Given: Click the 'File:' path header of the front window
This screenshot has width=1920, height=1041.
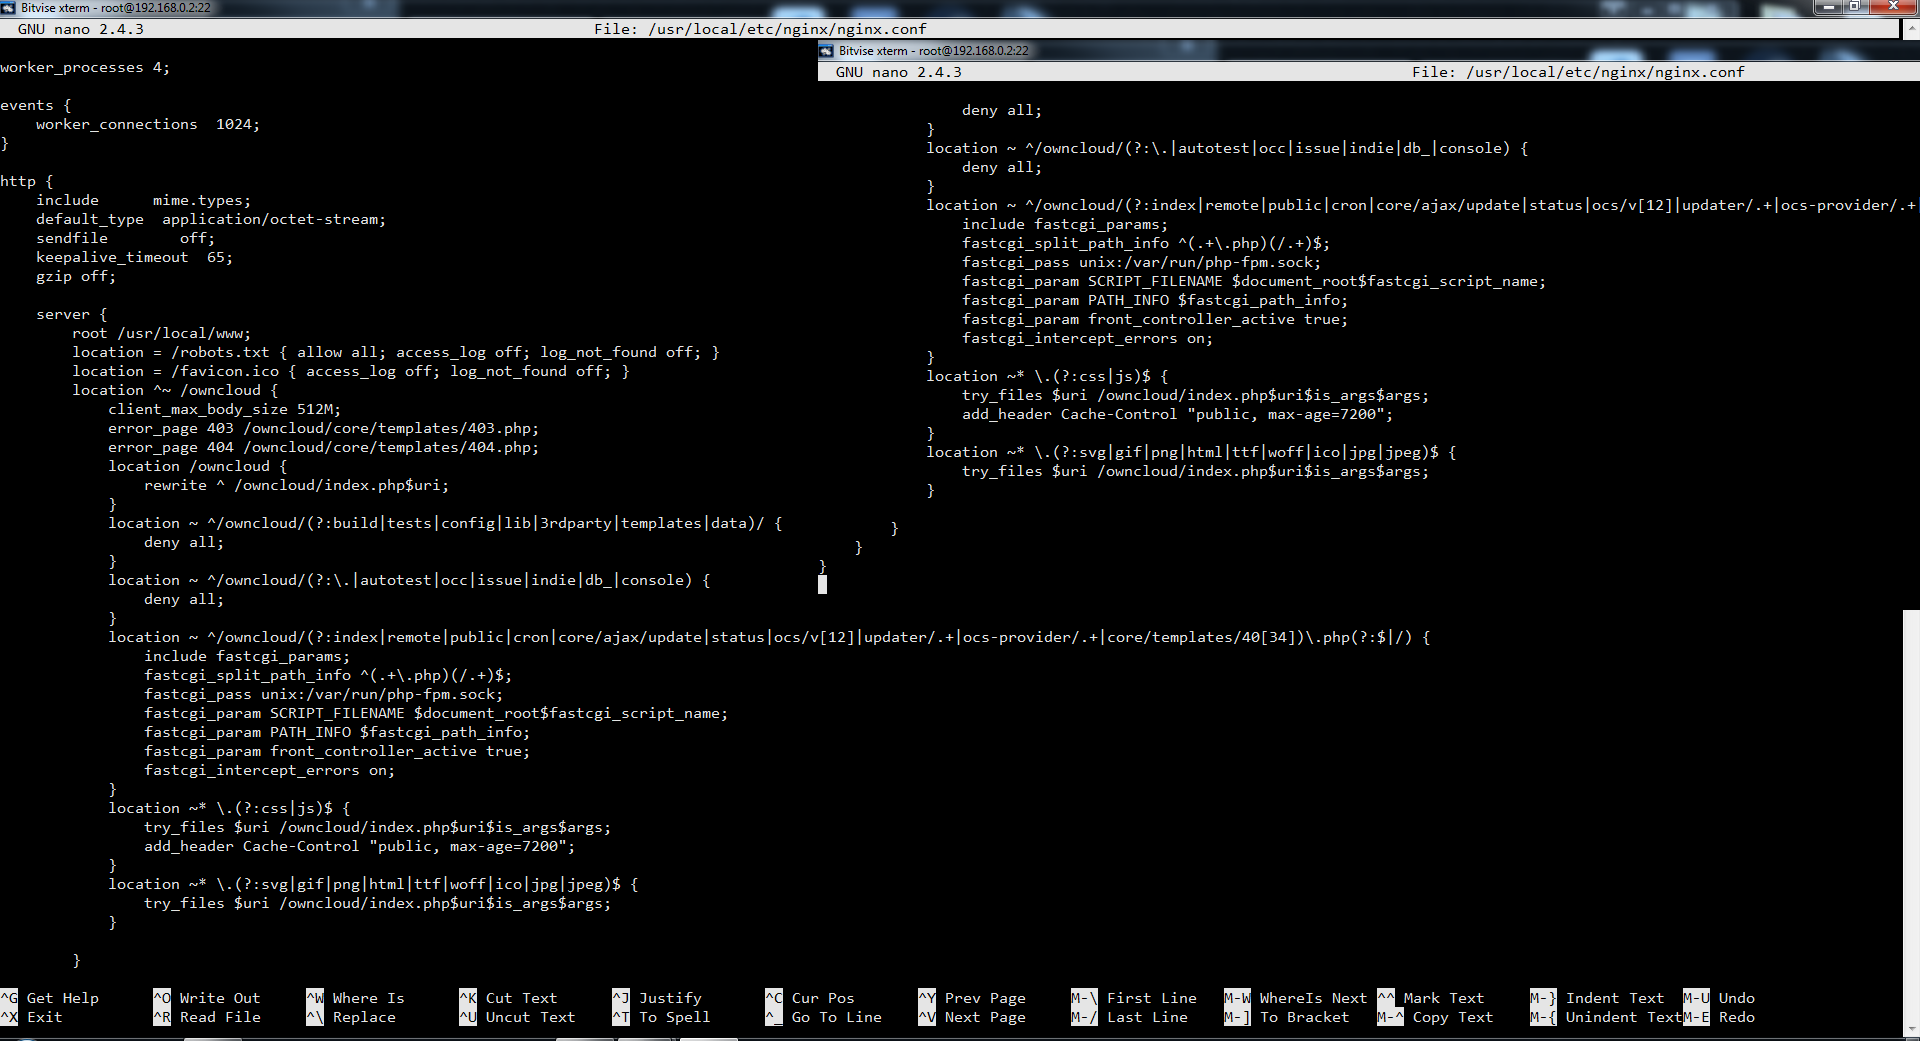Looking at the screenshot, I should [x=1578, y=72].
